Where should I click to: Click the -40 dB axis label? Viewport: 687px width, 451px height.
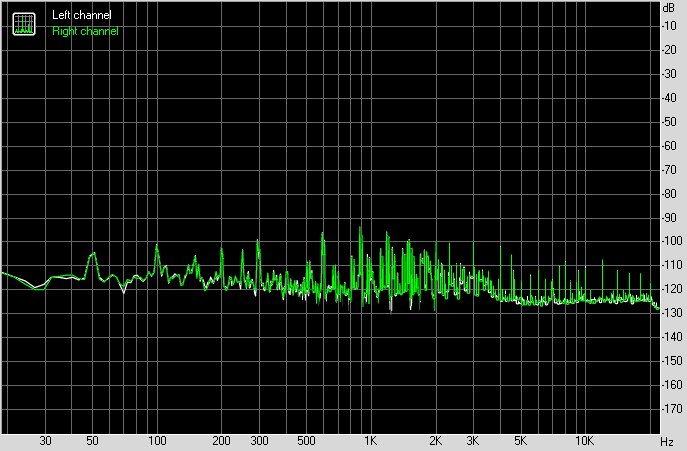(x=669, y=98)
